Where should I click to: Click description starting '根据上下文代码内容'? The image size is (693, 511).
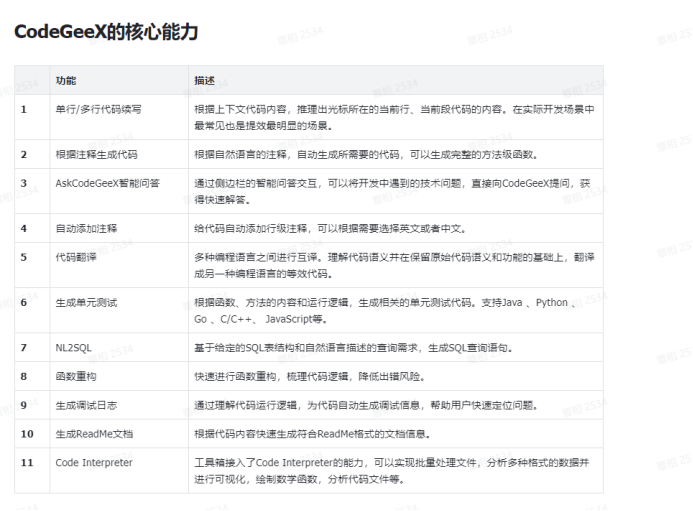394,118
